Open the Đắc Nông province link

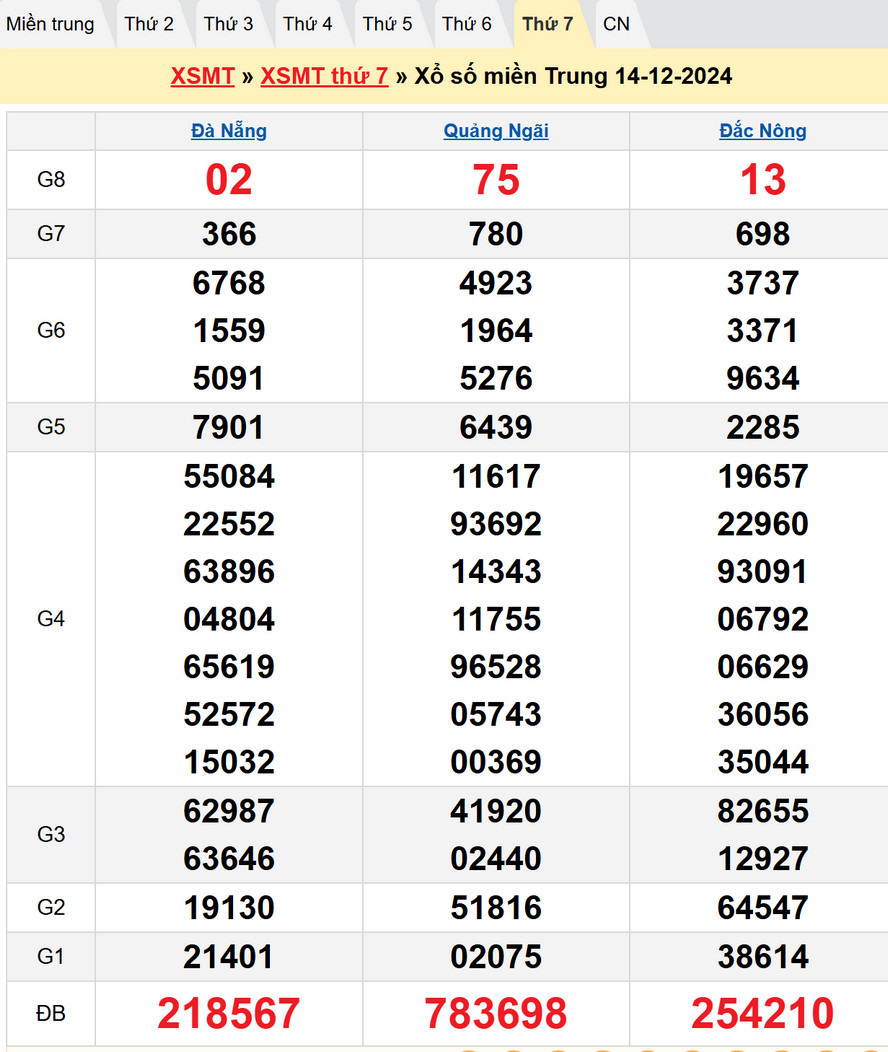[763, 131]
